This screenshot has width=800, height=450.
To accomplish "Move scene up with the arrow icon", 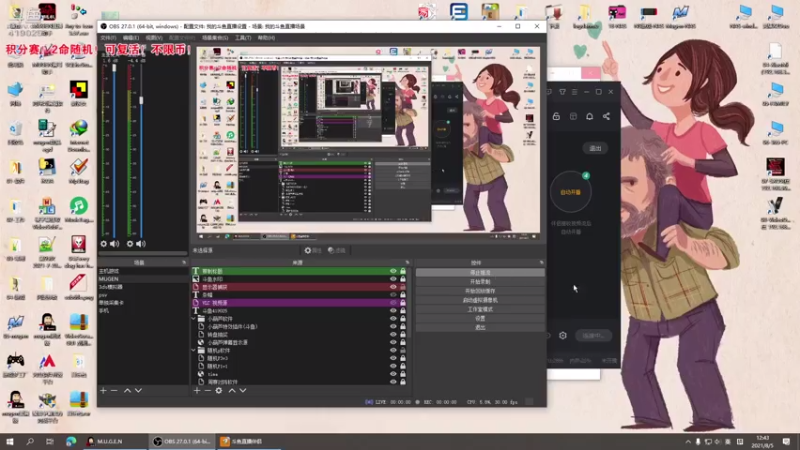I will tap(128, 390).
